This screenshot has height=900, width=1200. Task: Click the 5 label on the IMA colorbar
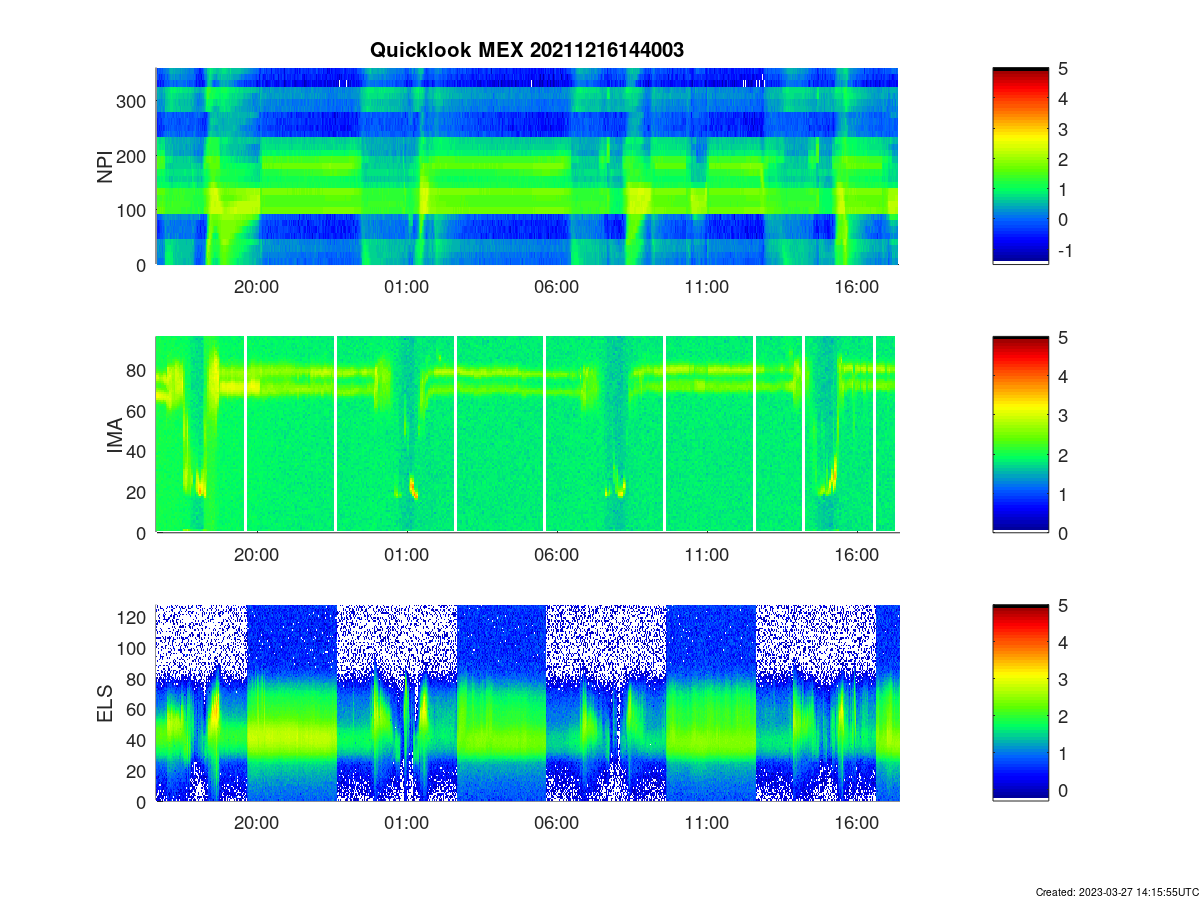pyautogui.click(x=1063, y=338)
